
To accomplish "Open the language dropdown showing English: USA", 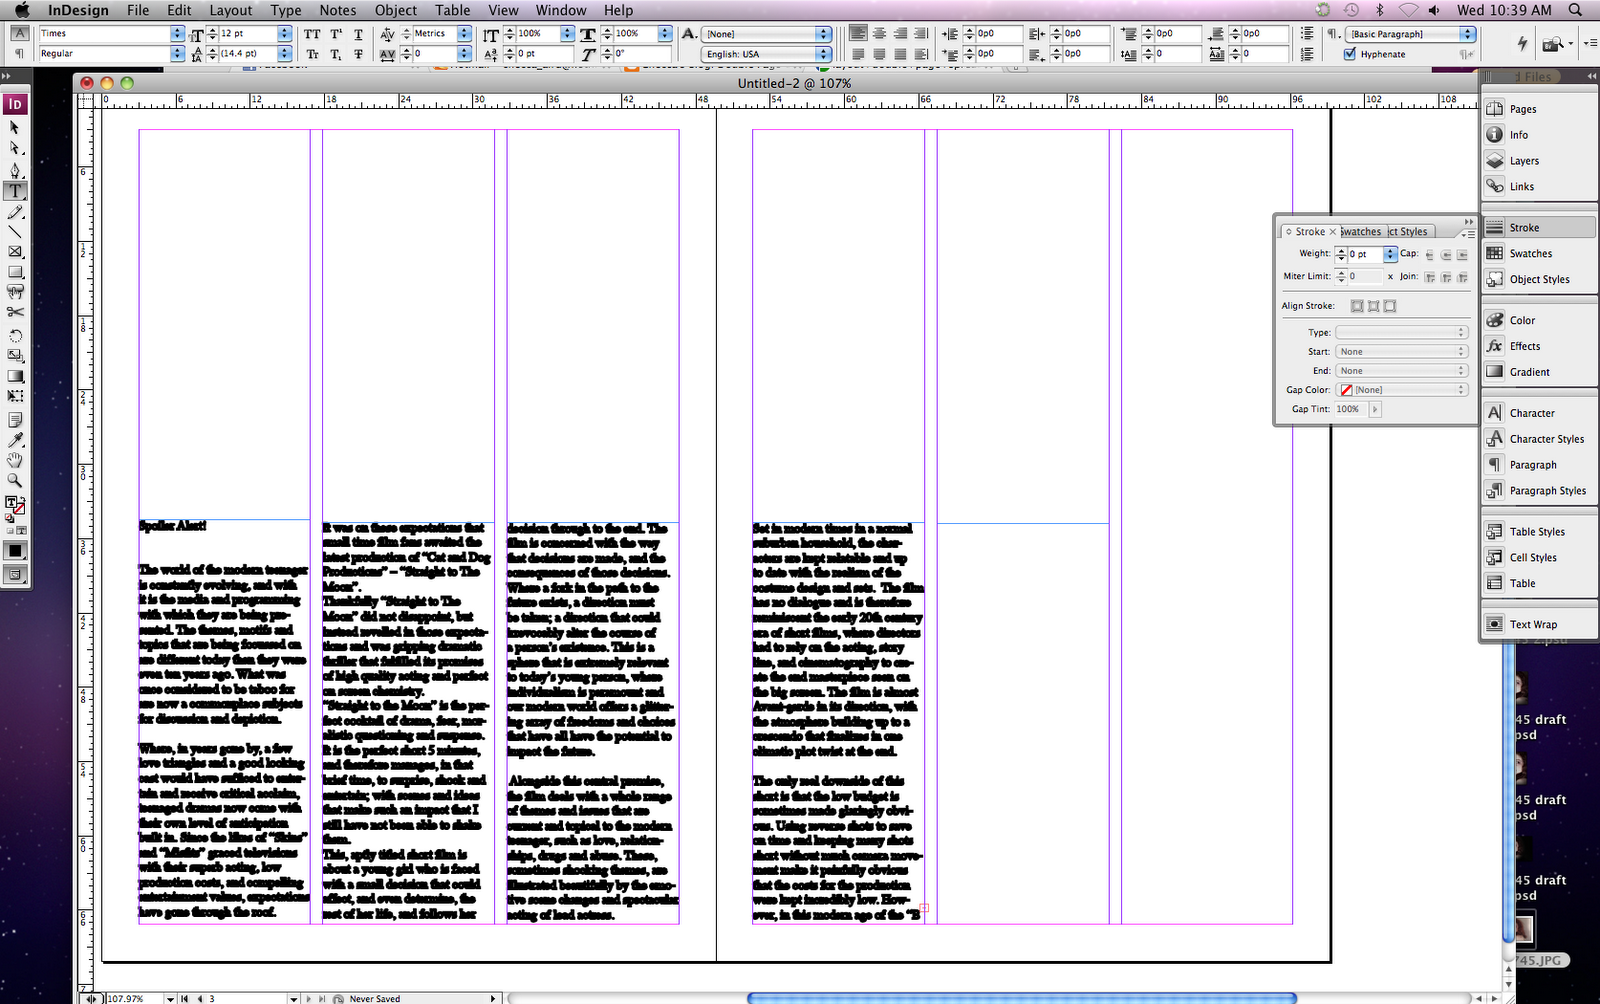I will pos(822,53).
